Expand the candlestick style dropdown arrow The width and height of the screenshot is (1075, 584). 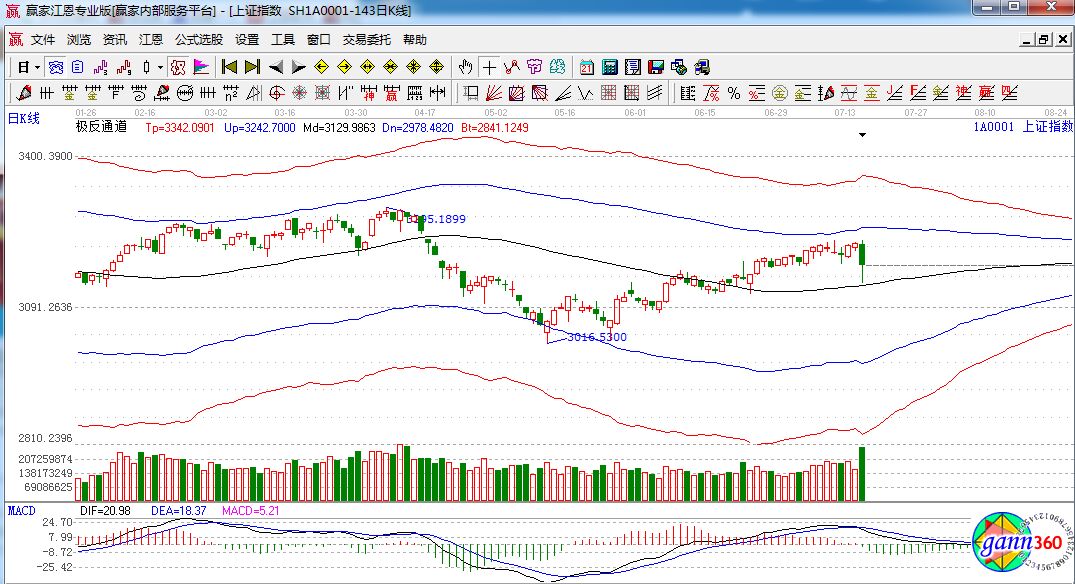[161, 67]
